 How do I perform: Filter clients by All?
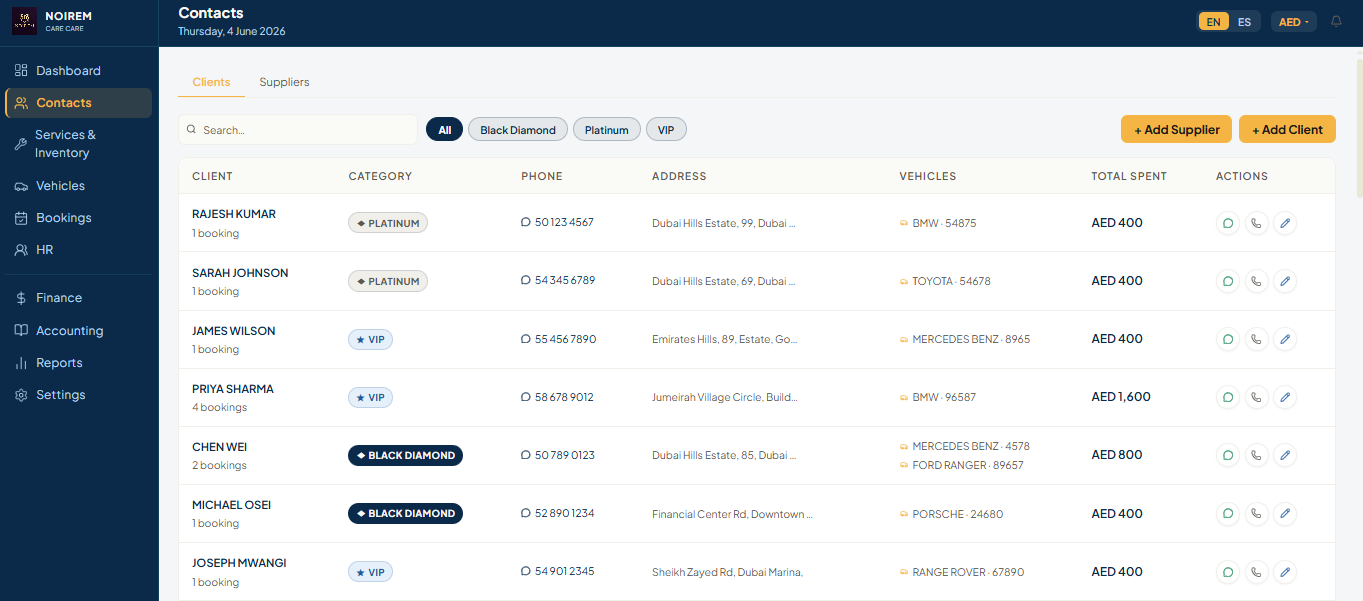tap(444, 130)
